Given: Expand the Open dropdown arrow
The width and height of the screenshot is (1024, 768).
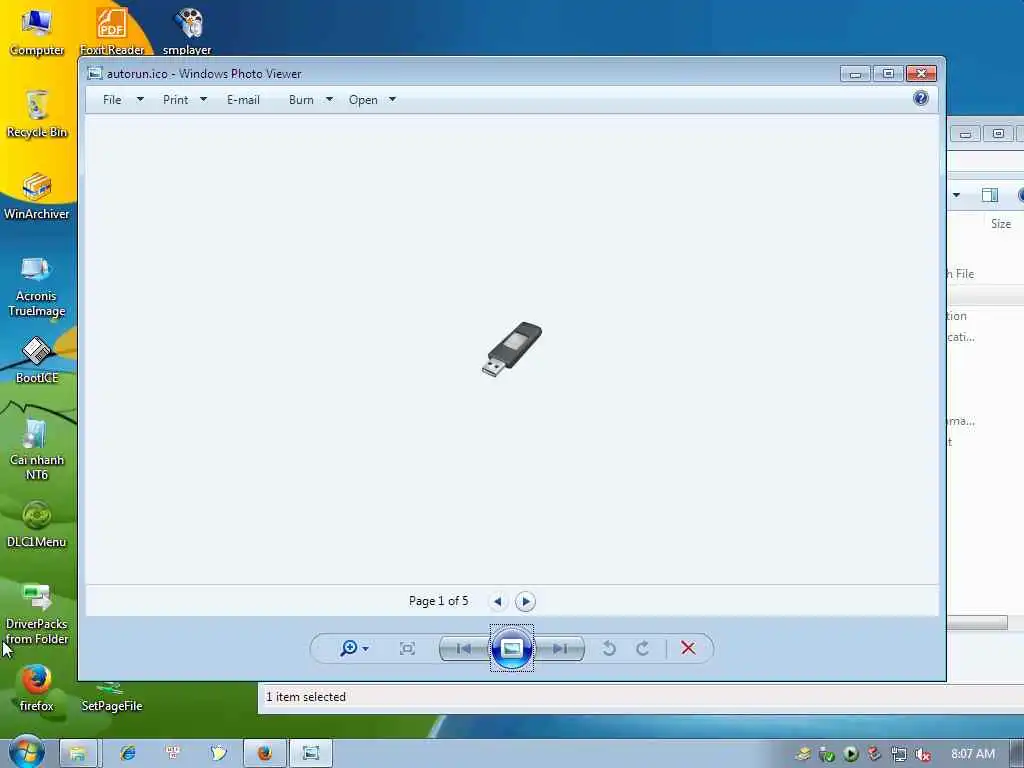Looking at the screenshot, I should point(392,99).
